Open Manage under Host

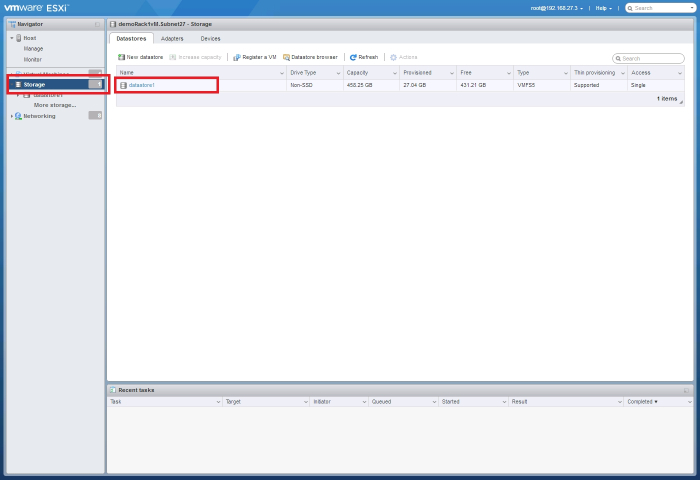coord(33,49)
